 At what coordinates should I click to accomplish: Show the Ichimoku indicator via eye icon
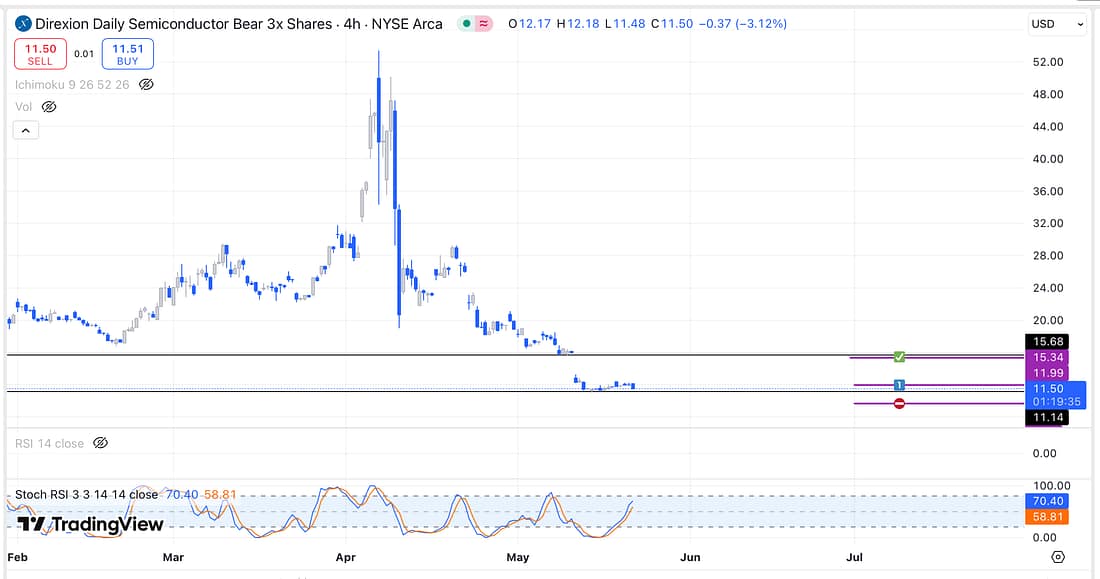coord(146,85)
